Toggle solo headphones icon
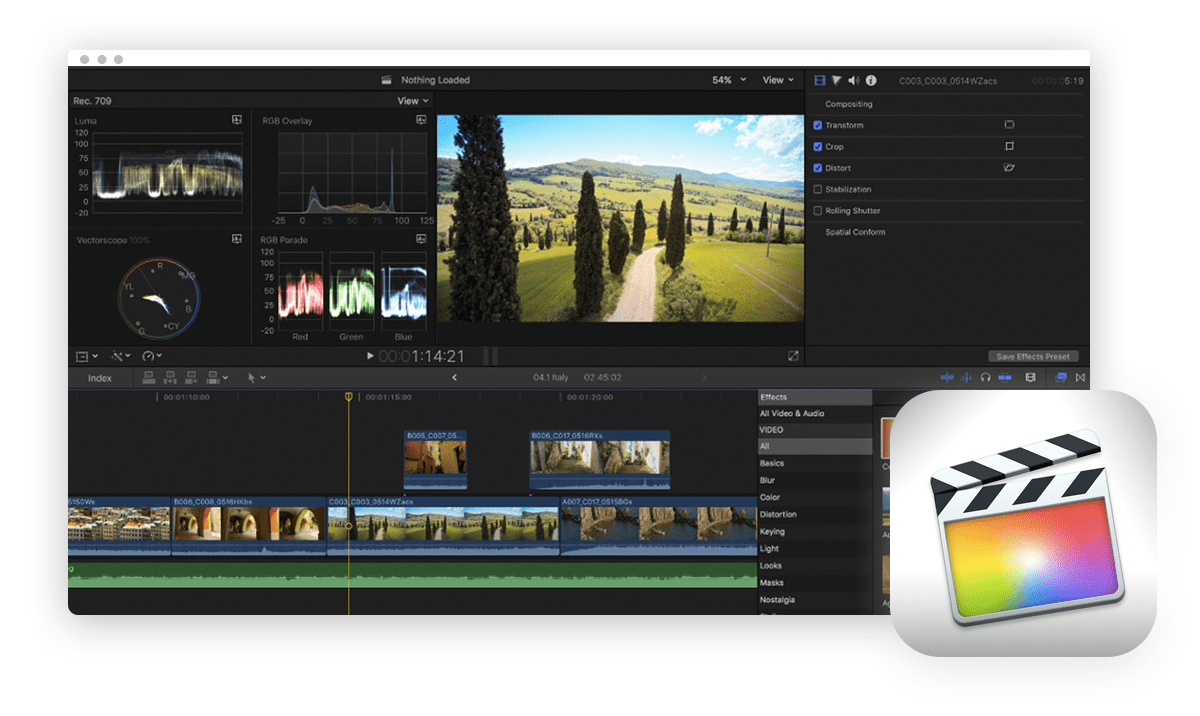The width and height of the screenshot is (1200, 716). pyautogui.click(x=986, y=377)
